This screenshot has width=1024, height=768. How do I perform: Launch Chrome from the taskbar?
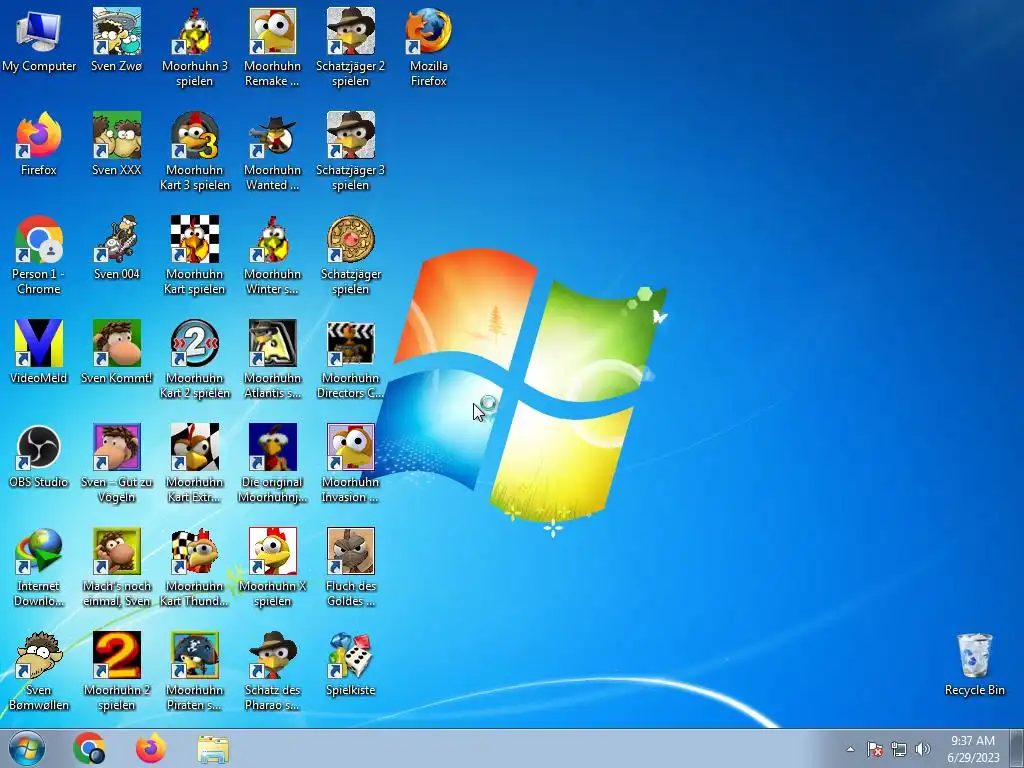(x=89, y=748)
